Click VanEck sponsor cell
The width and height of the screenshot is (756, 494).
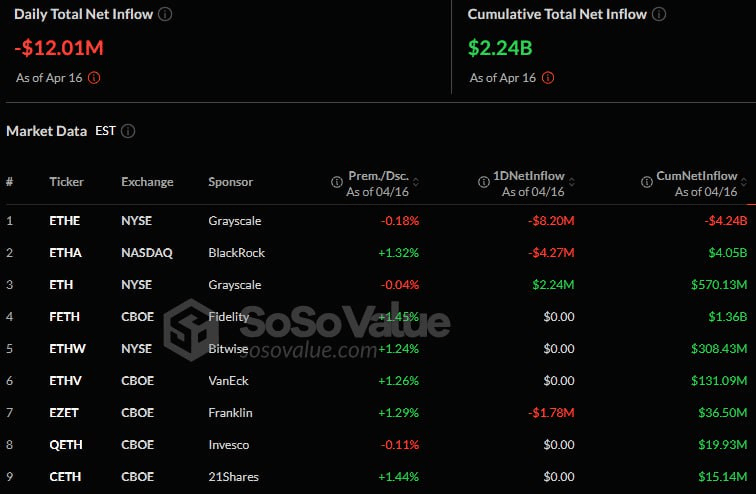pyautogui.click(x=228, y=381)
